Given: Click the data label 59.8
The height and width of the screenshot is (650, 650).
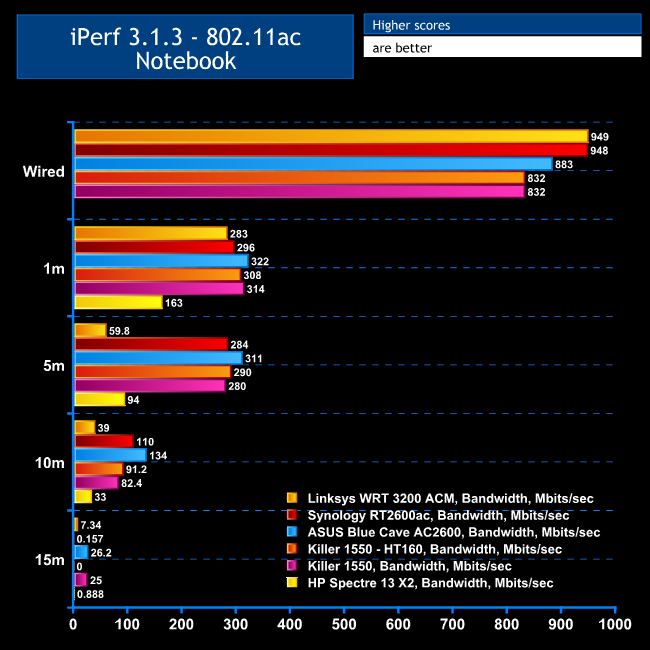Looking at the screenshot, I should [119, 331].
